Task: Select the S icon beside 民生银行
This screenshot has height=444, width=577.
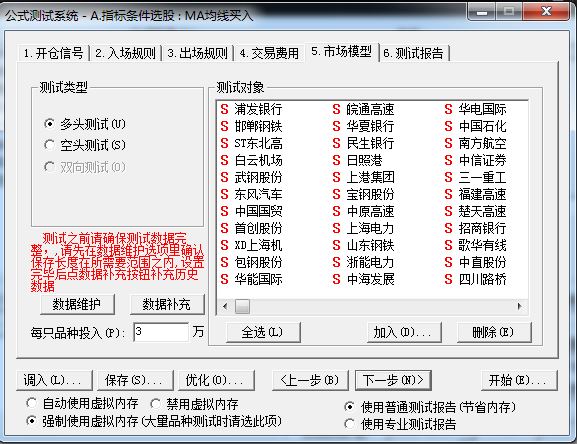Action: (336, 143)
